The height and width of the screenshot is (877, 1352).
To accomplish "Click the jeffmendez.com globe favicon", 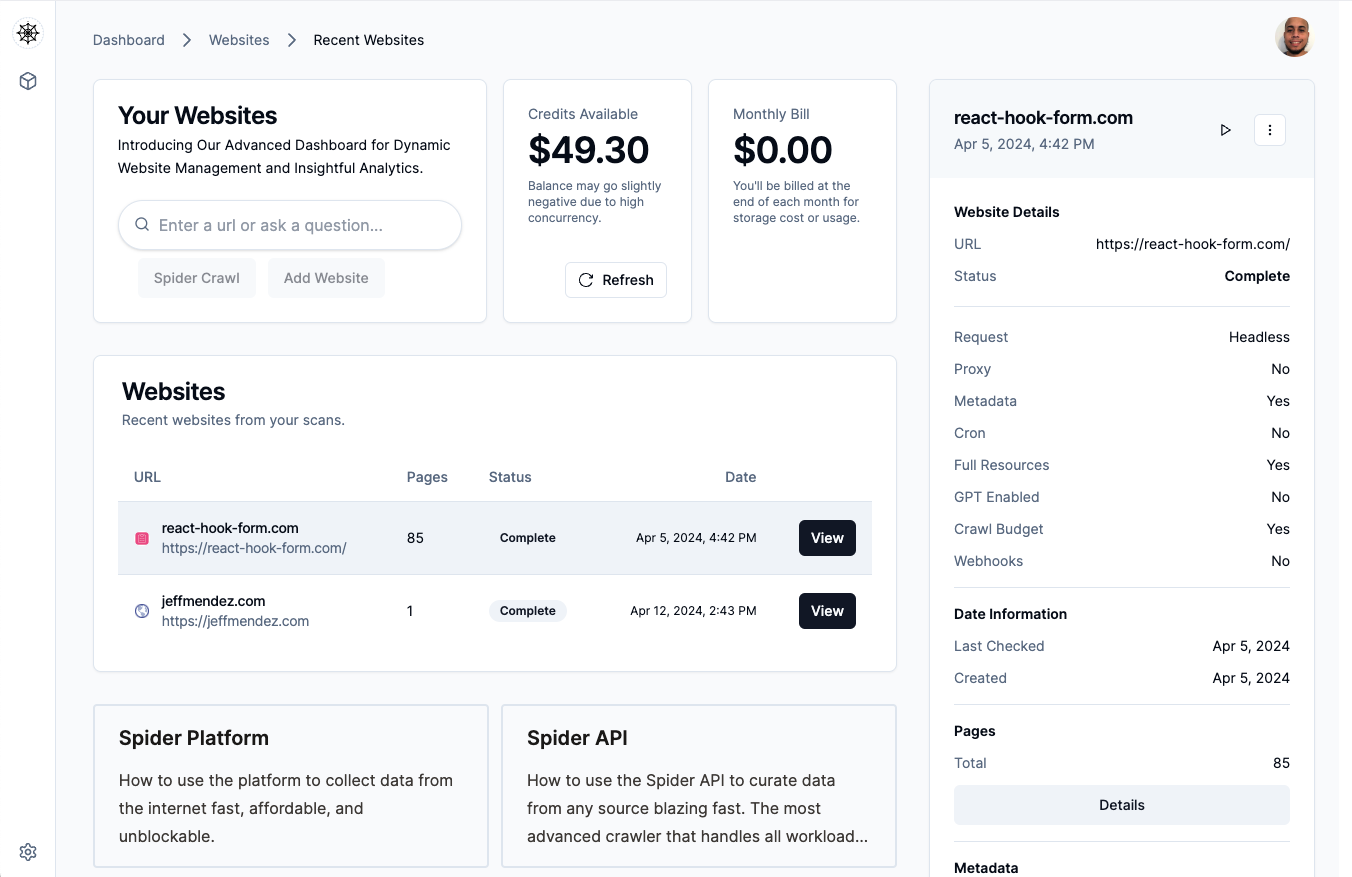I will pyautogui.click(x=142, y=611).
